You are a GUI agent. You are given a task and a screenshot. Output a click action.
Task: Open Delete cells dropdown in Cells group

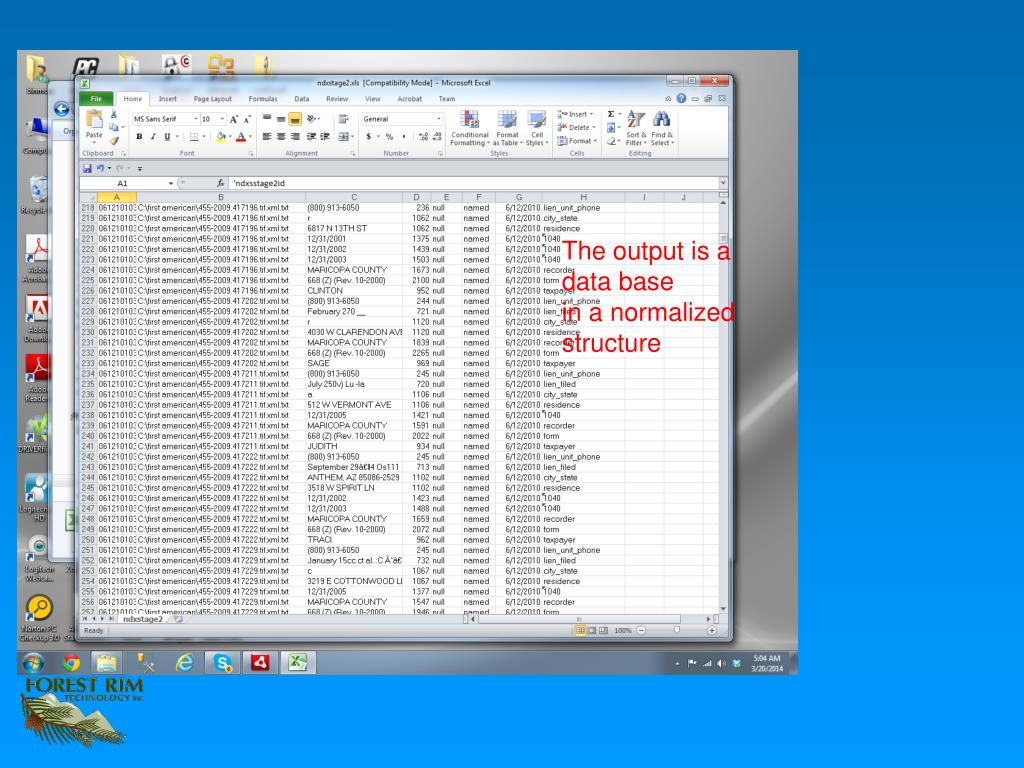click(577, 127)
